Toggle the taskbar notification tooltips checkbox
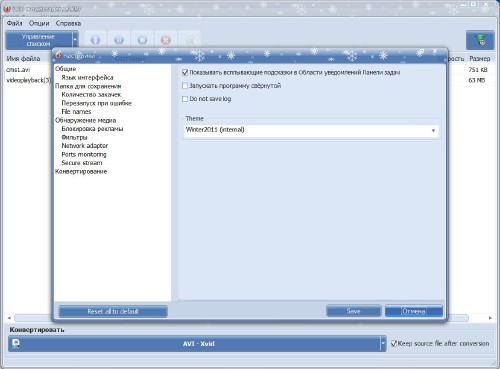The width and height of the screenshot is (500, 369). 185,72
